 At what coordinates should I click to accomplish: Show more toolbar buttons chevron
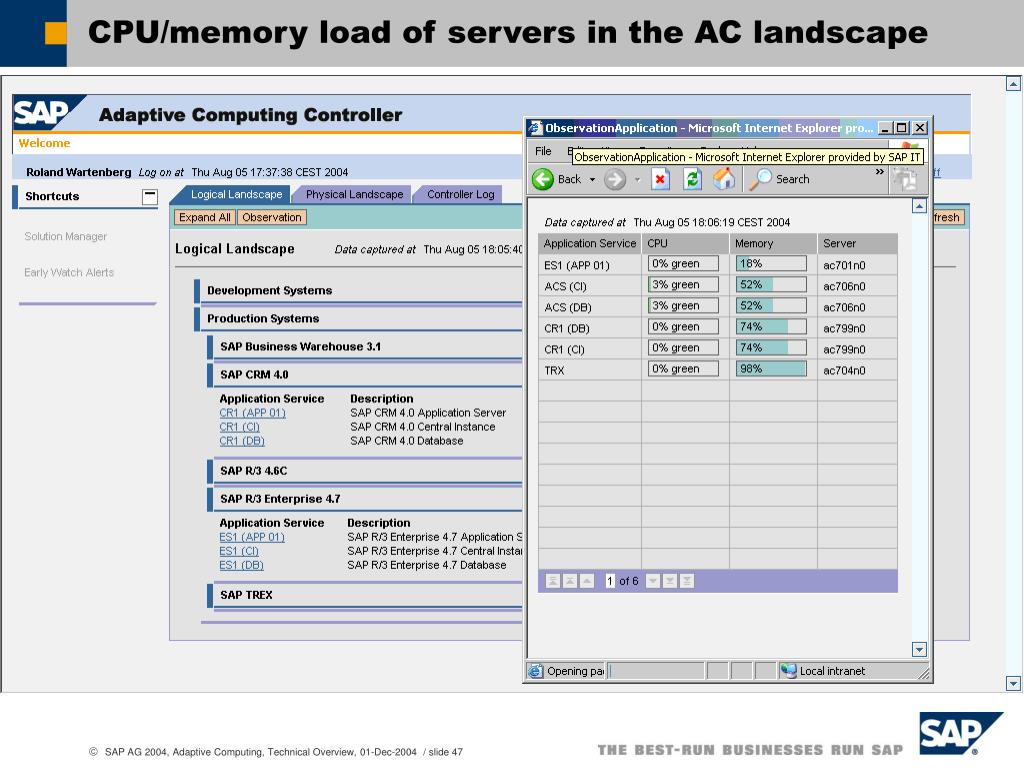[880, 172]
